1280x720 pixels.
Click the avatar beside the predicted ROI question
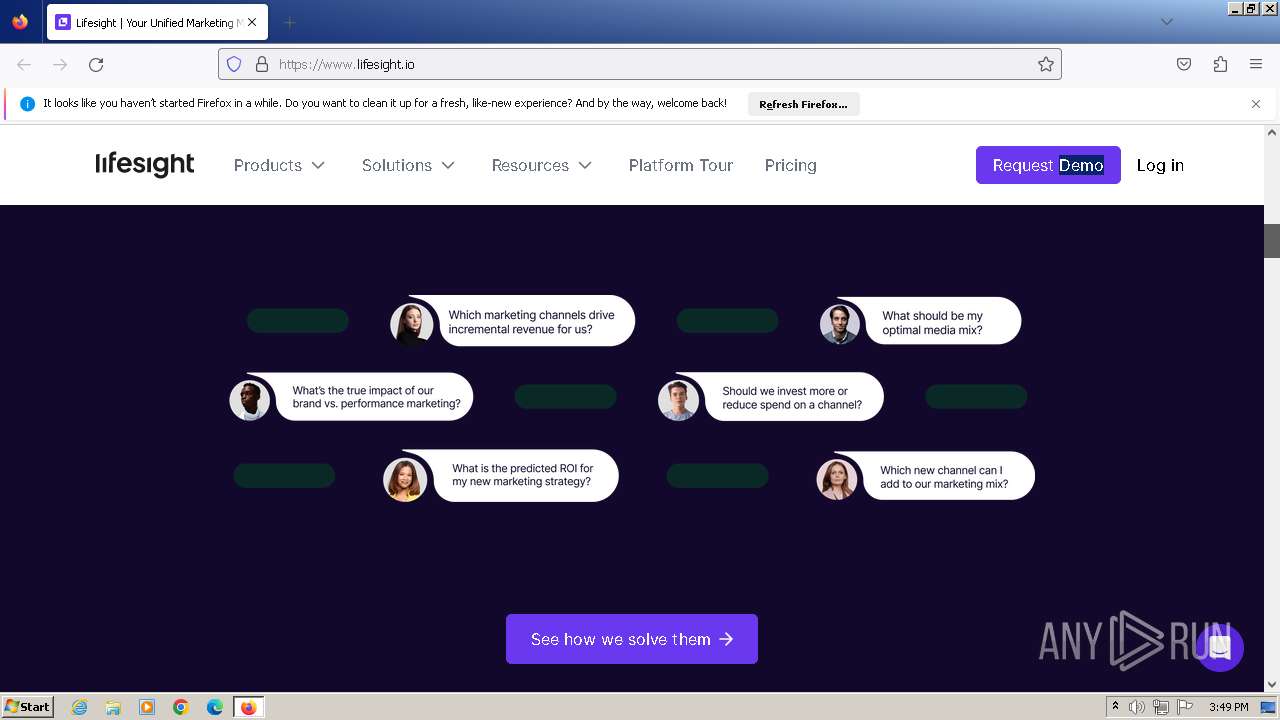405,480
